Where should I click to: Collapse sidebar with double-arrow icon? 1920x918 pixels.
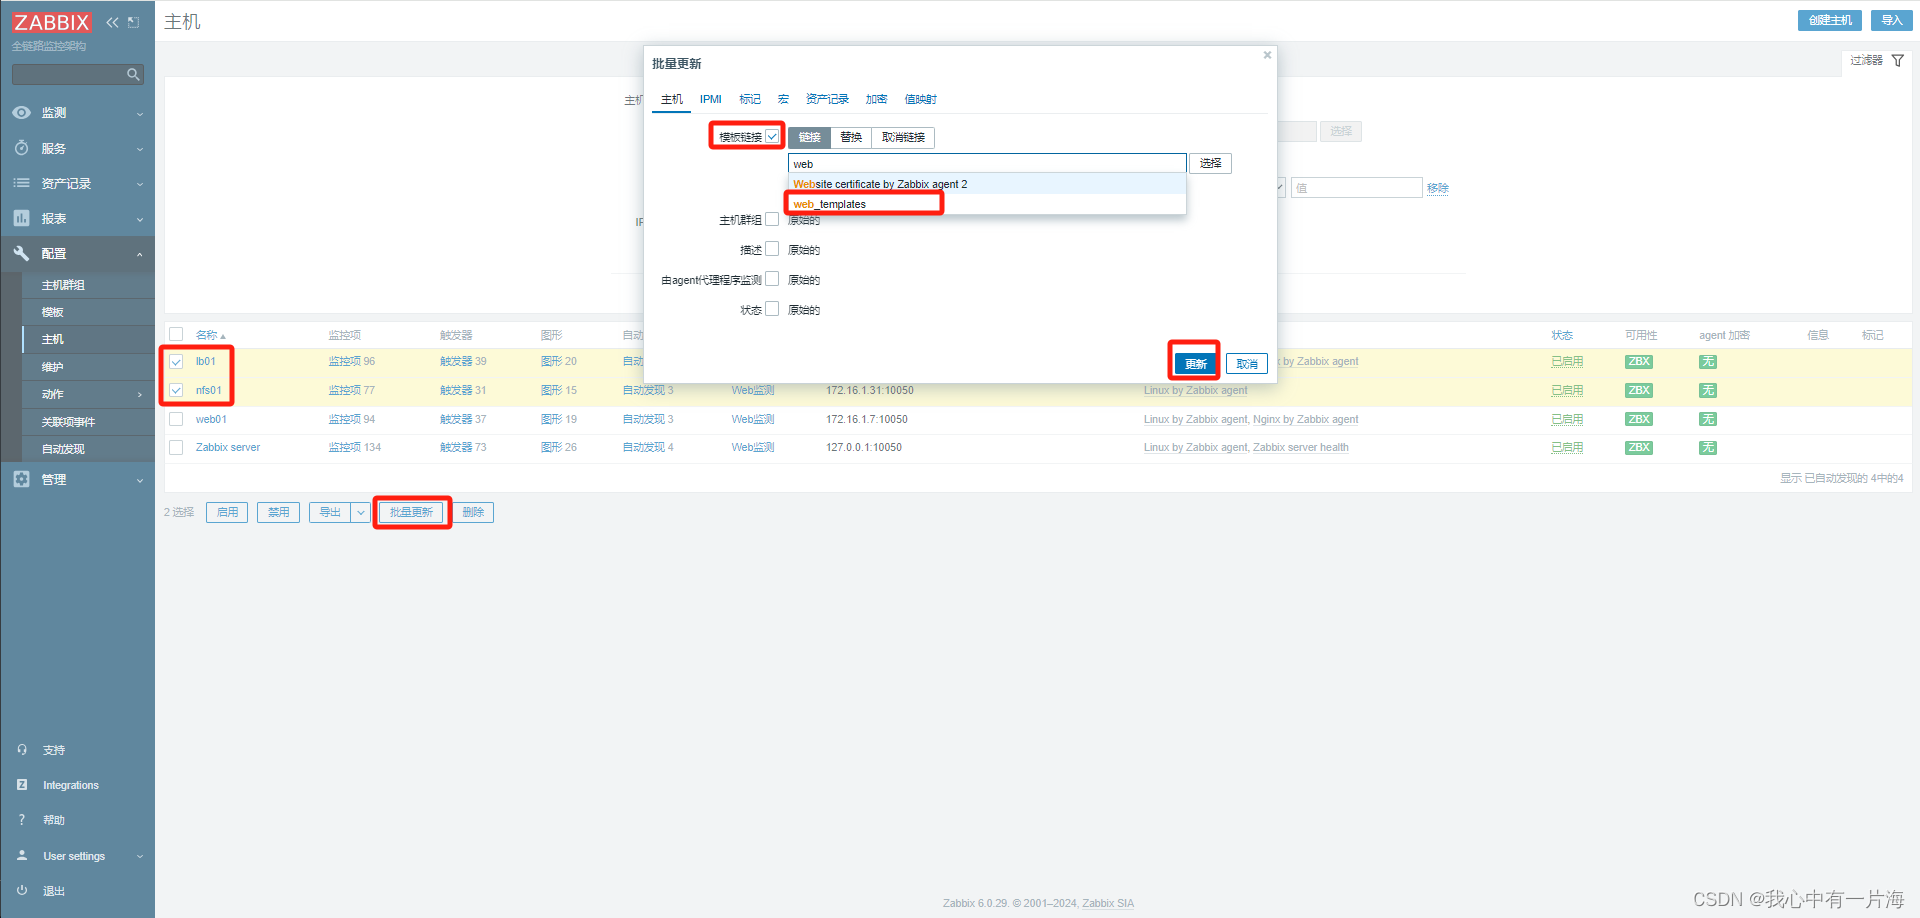112,22
